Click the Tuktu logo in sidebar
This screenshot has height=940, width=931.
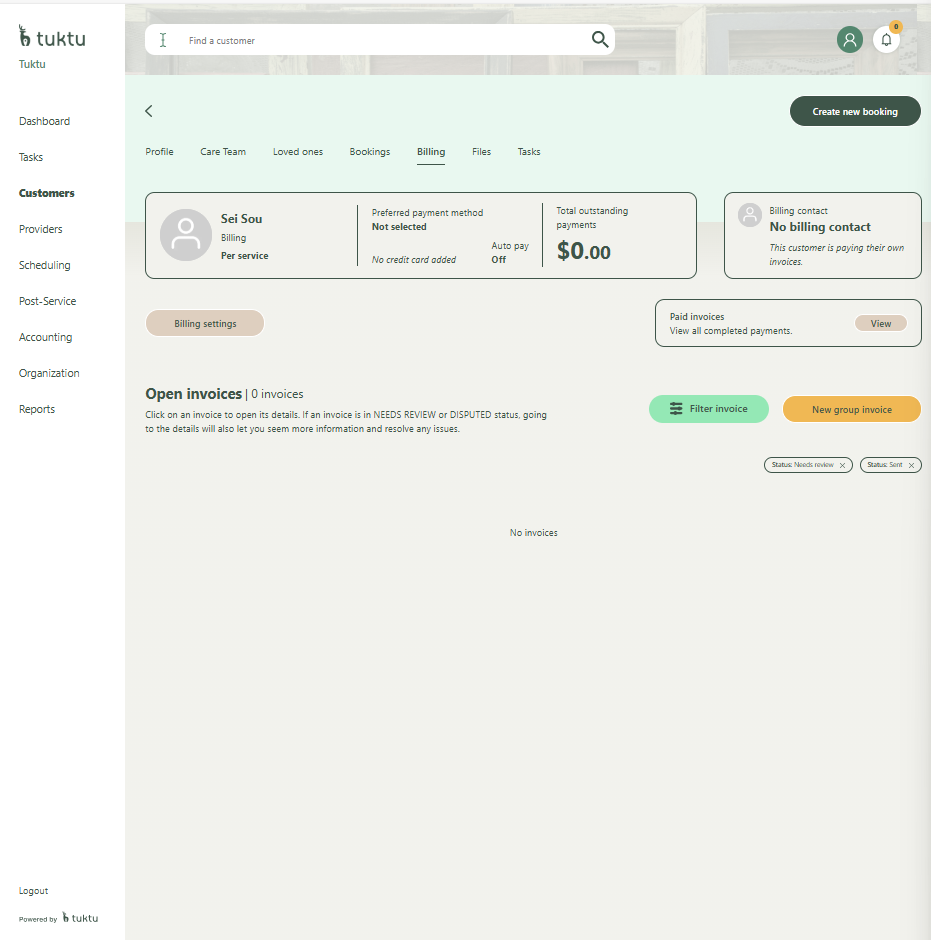52,38
